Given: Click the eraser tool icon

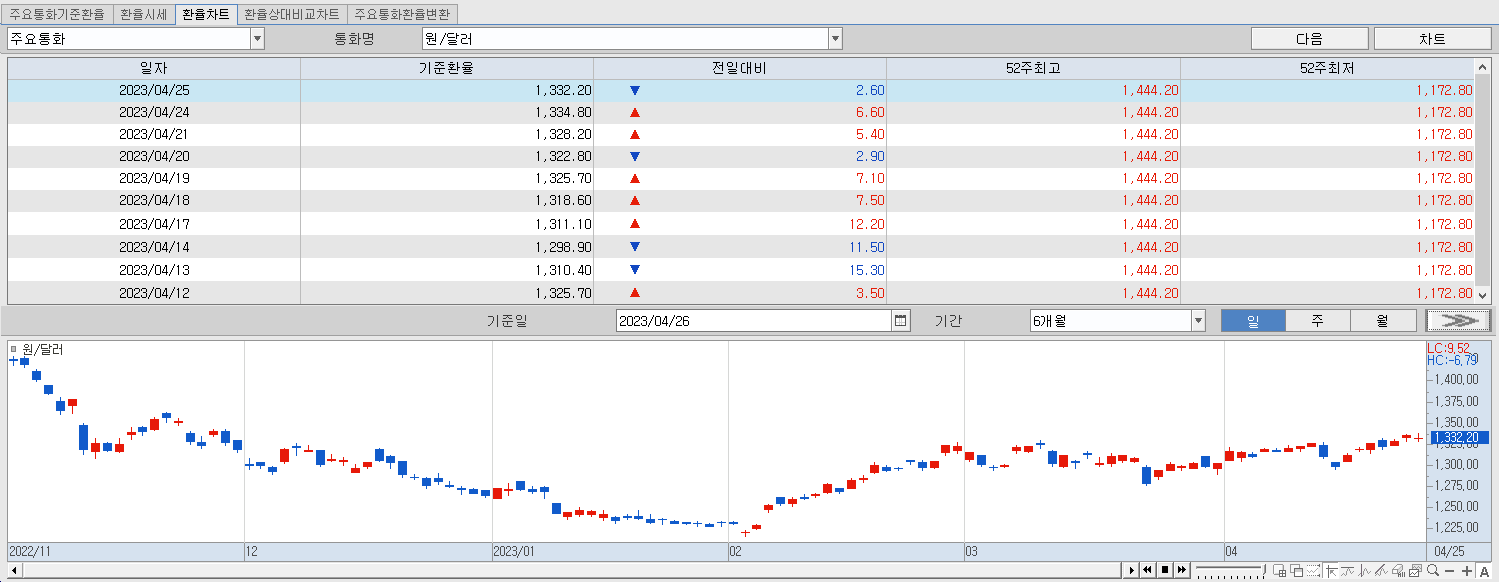Looking at the screenshot, I should coord(1398,570).
